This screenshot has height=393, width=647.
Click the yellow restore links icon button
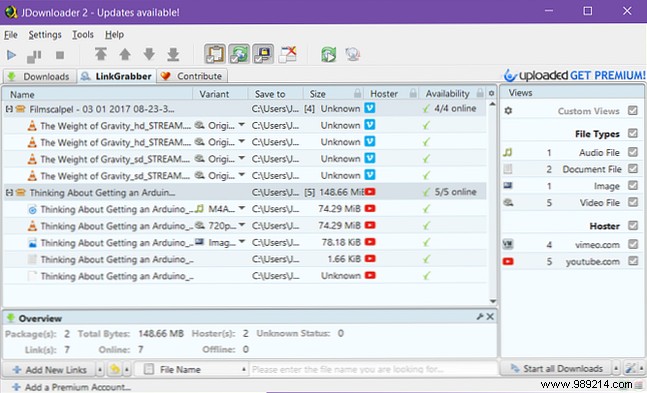click(x=115, y=369)
